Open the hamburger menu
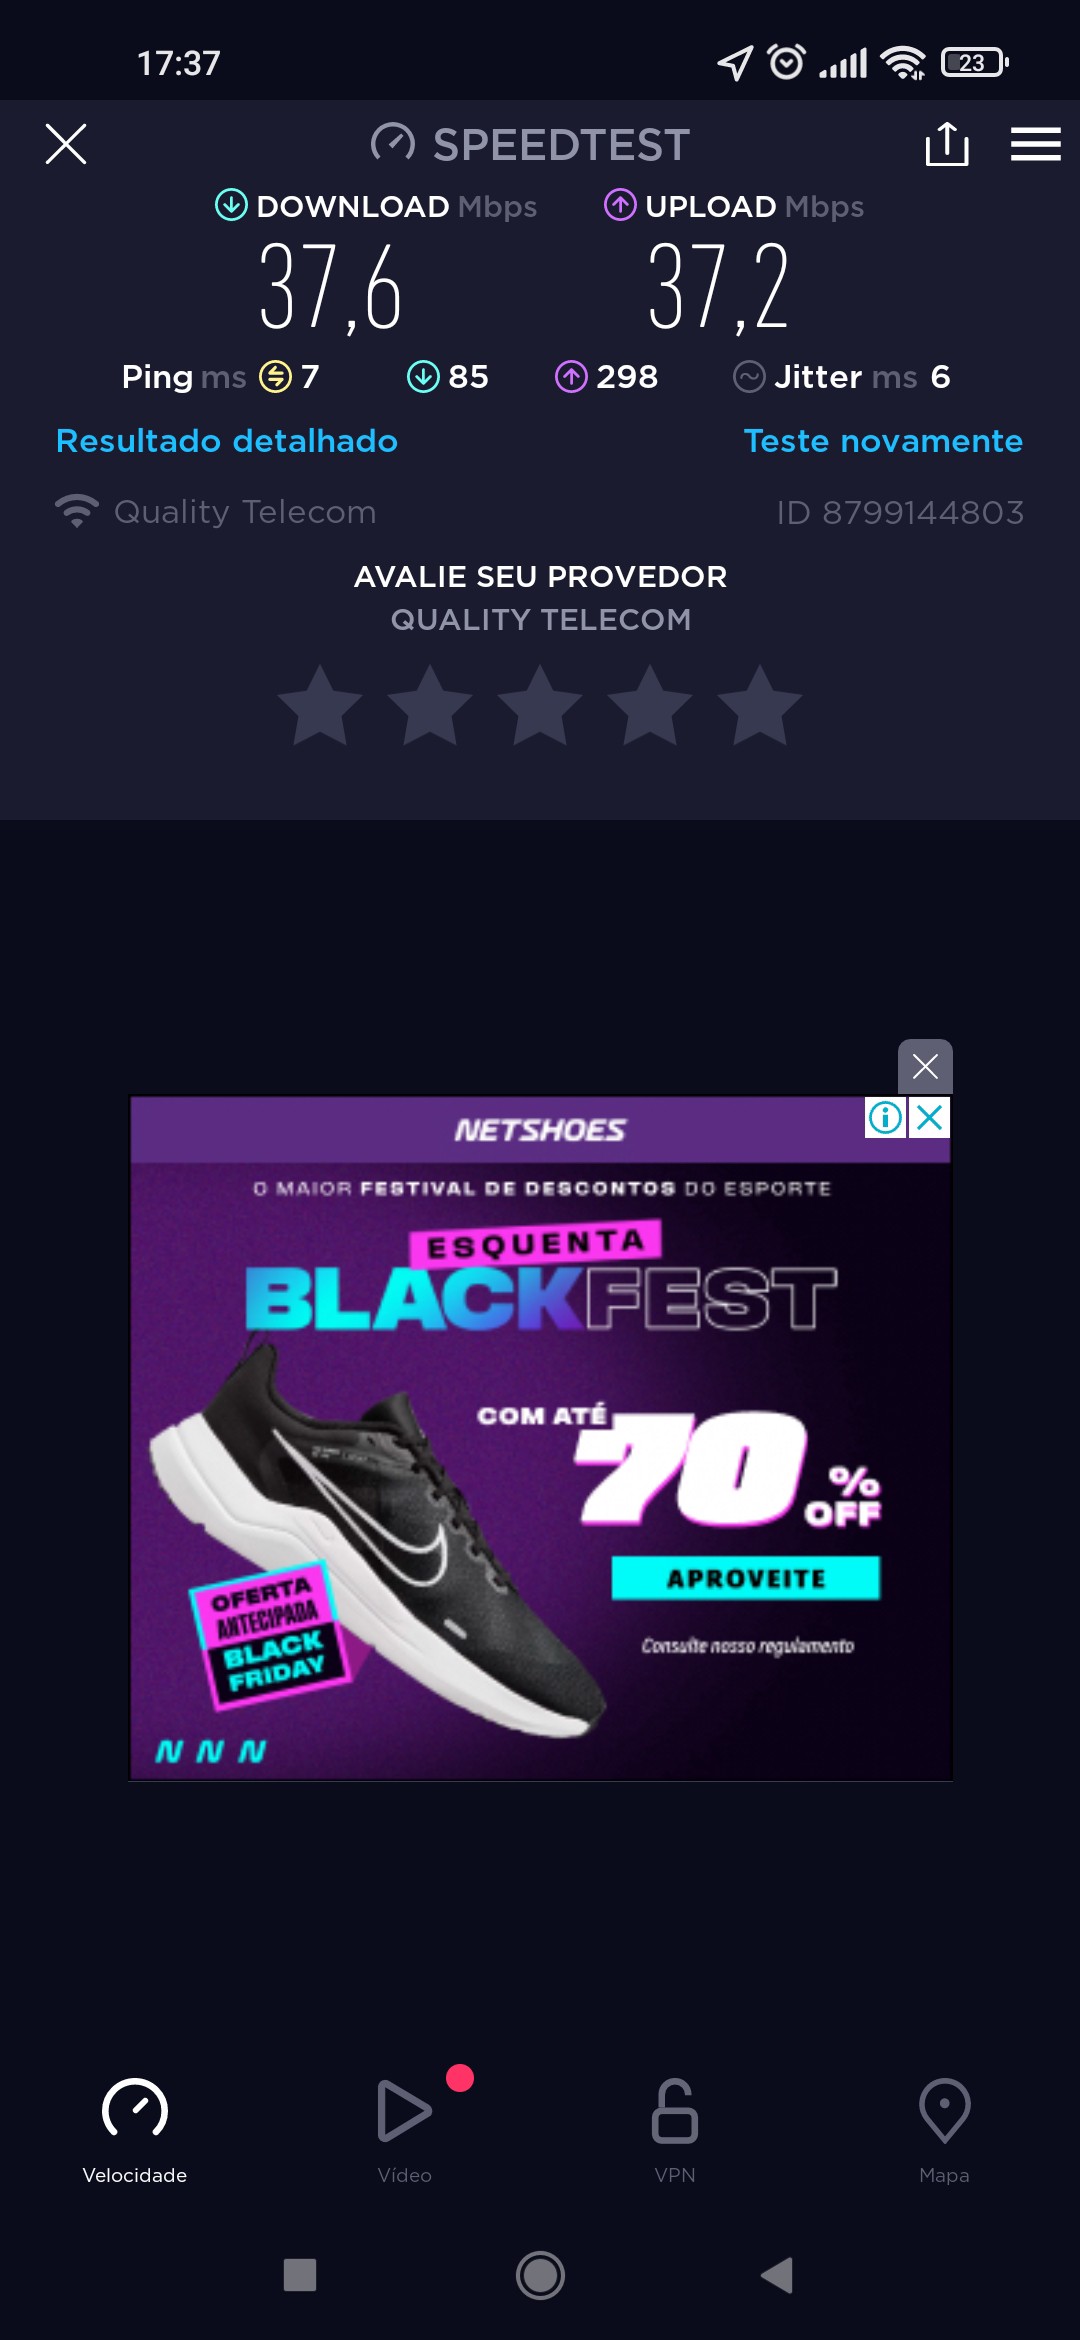The height and width of the screenshot is (2340, 1080). 1035,144
